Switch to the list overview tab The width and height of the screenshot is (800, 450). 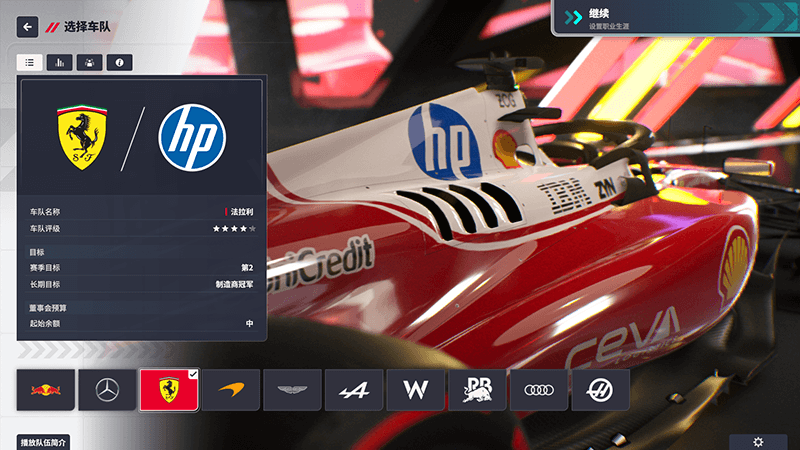click(x=30, y=62)
